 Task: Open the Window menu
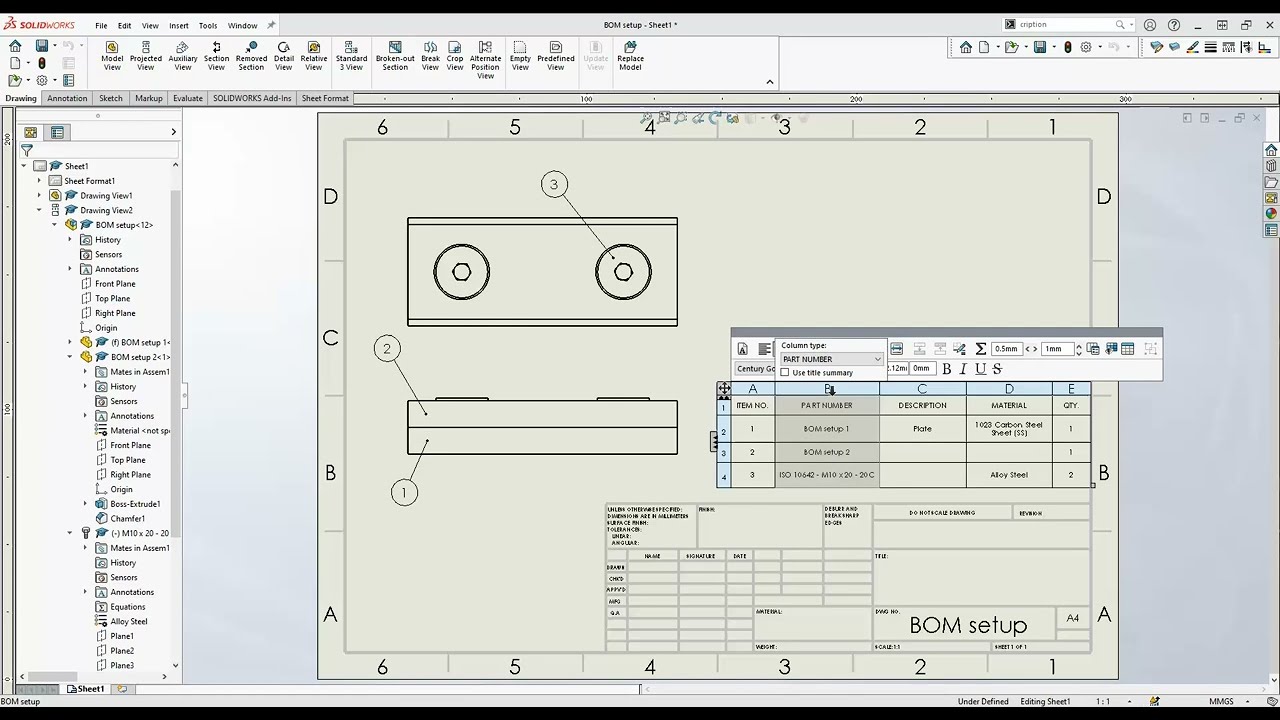pyautogui.click(x=242, y=25)
